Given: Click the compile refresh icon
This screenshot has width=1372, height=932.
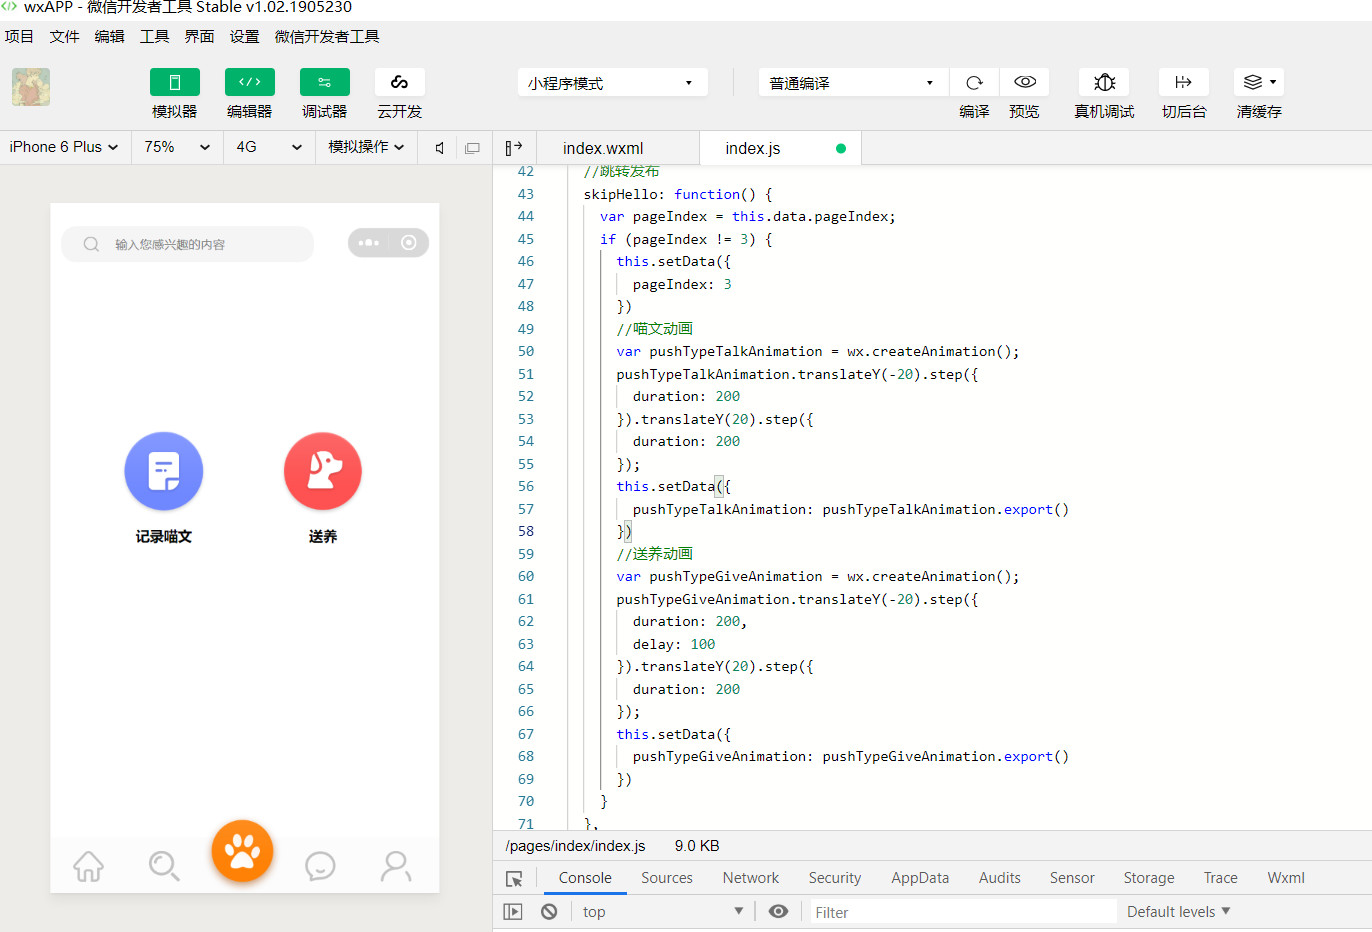Looking at the screenshot, I should click(974, 83).
